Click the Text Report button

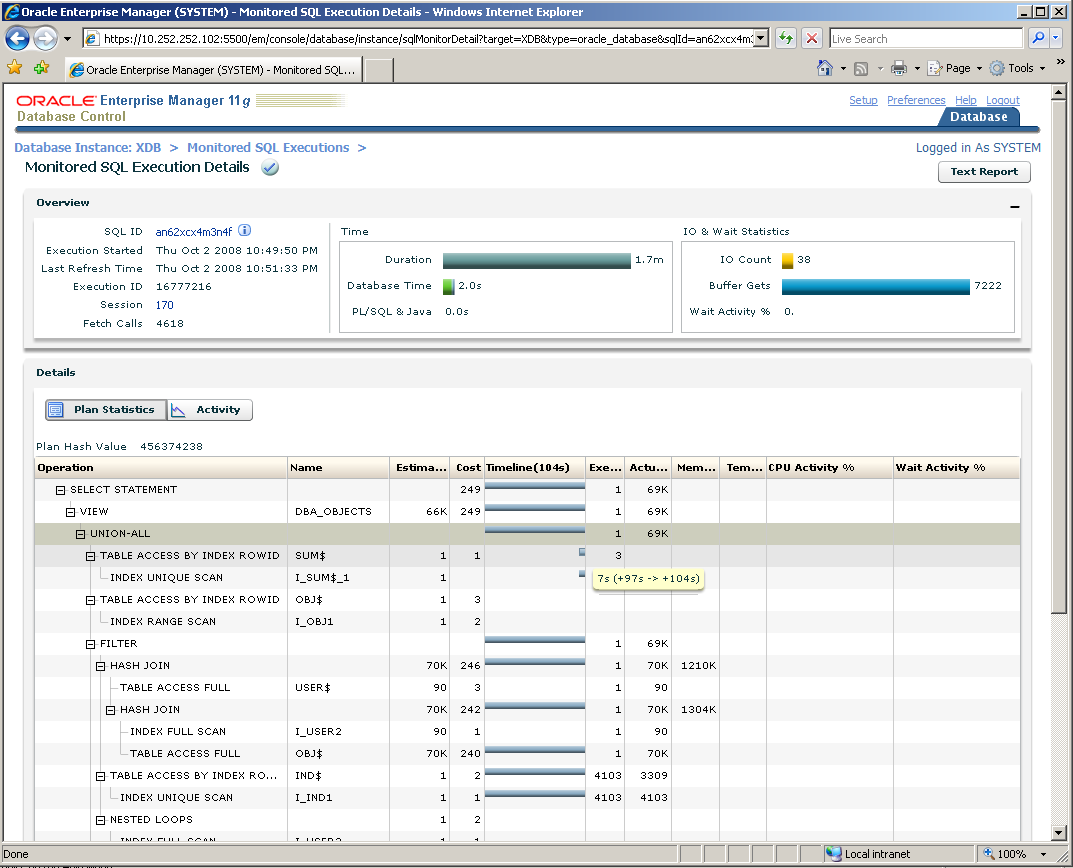tap(984, 172)
